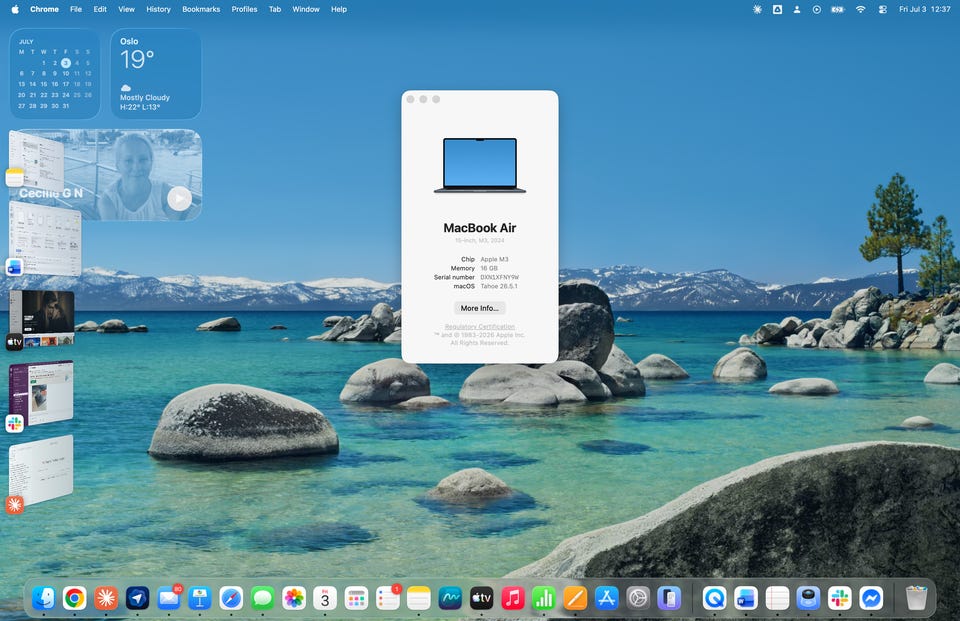Screen dimensions: 960x621
Task: Open Messenger from the dock
Action: click(x=871, y=598)
